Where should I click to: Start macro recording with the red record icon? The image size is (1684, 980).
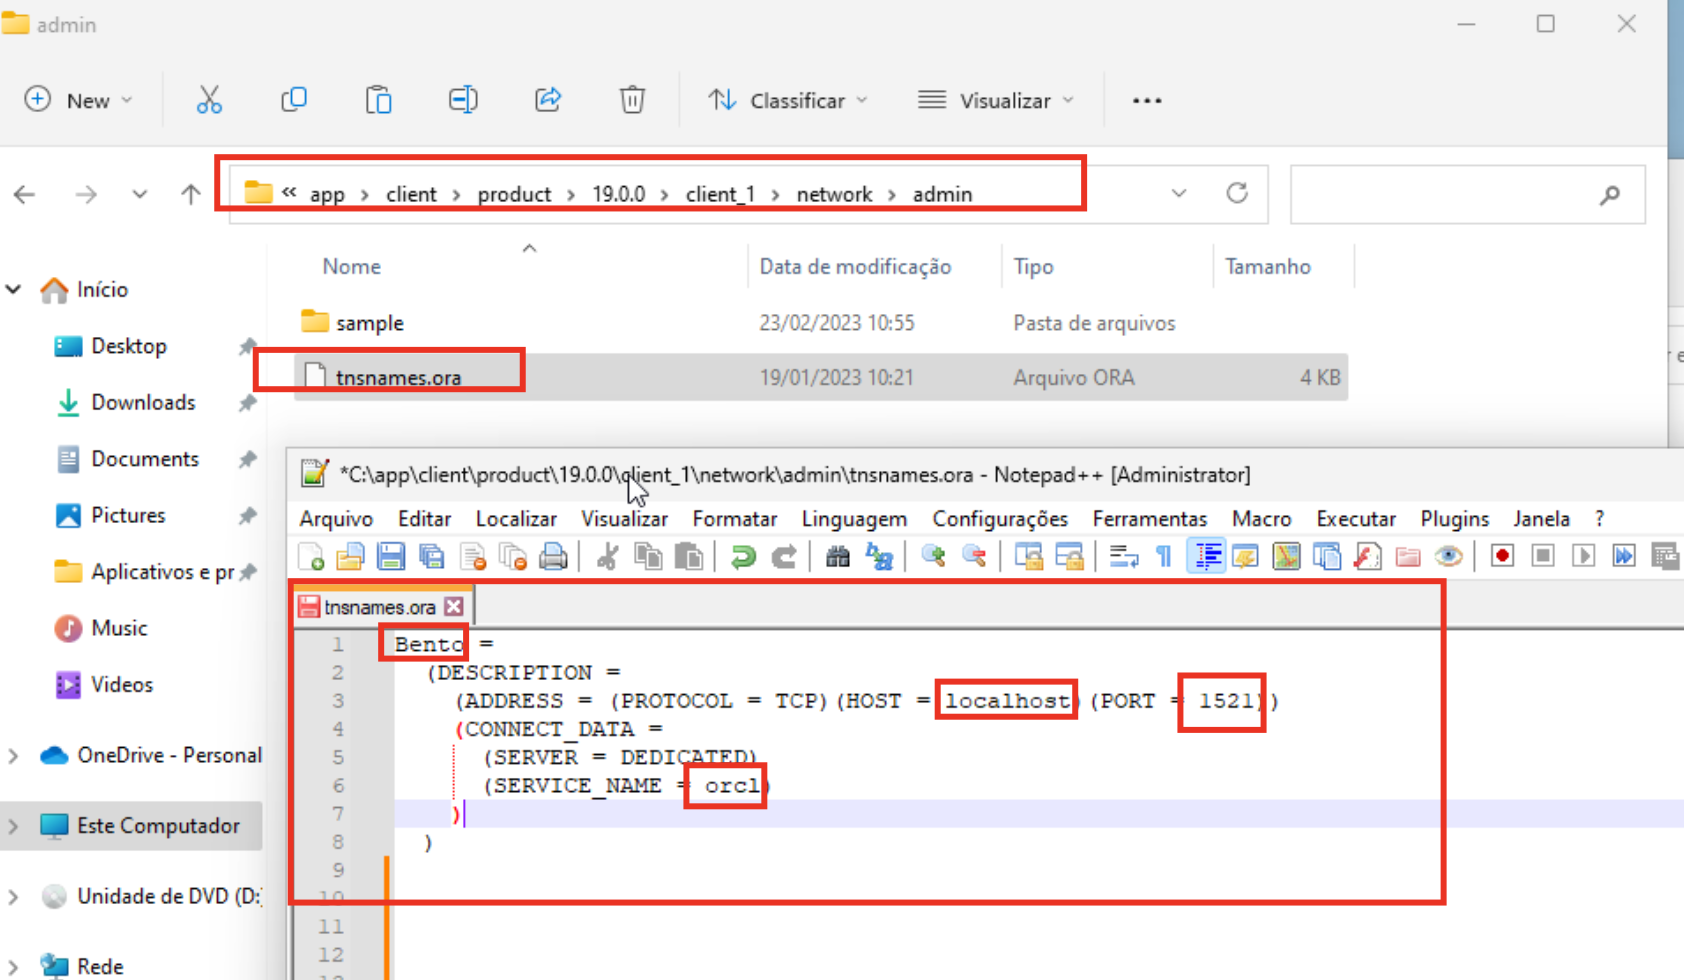tap(1501, 556)
